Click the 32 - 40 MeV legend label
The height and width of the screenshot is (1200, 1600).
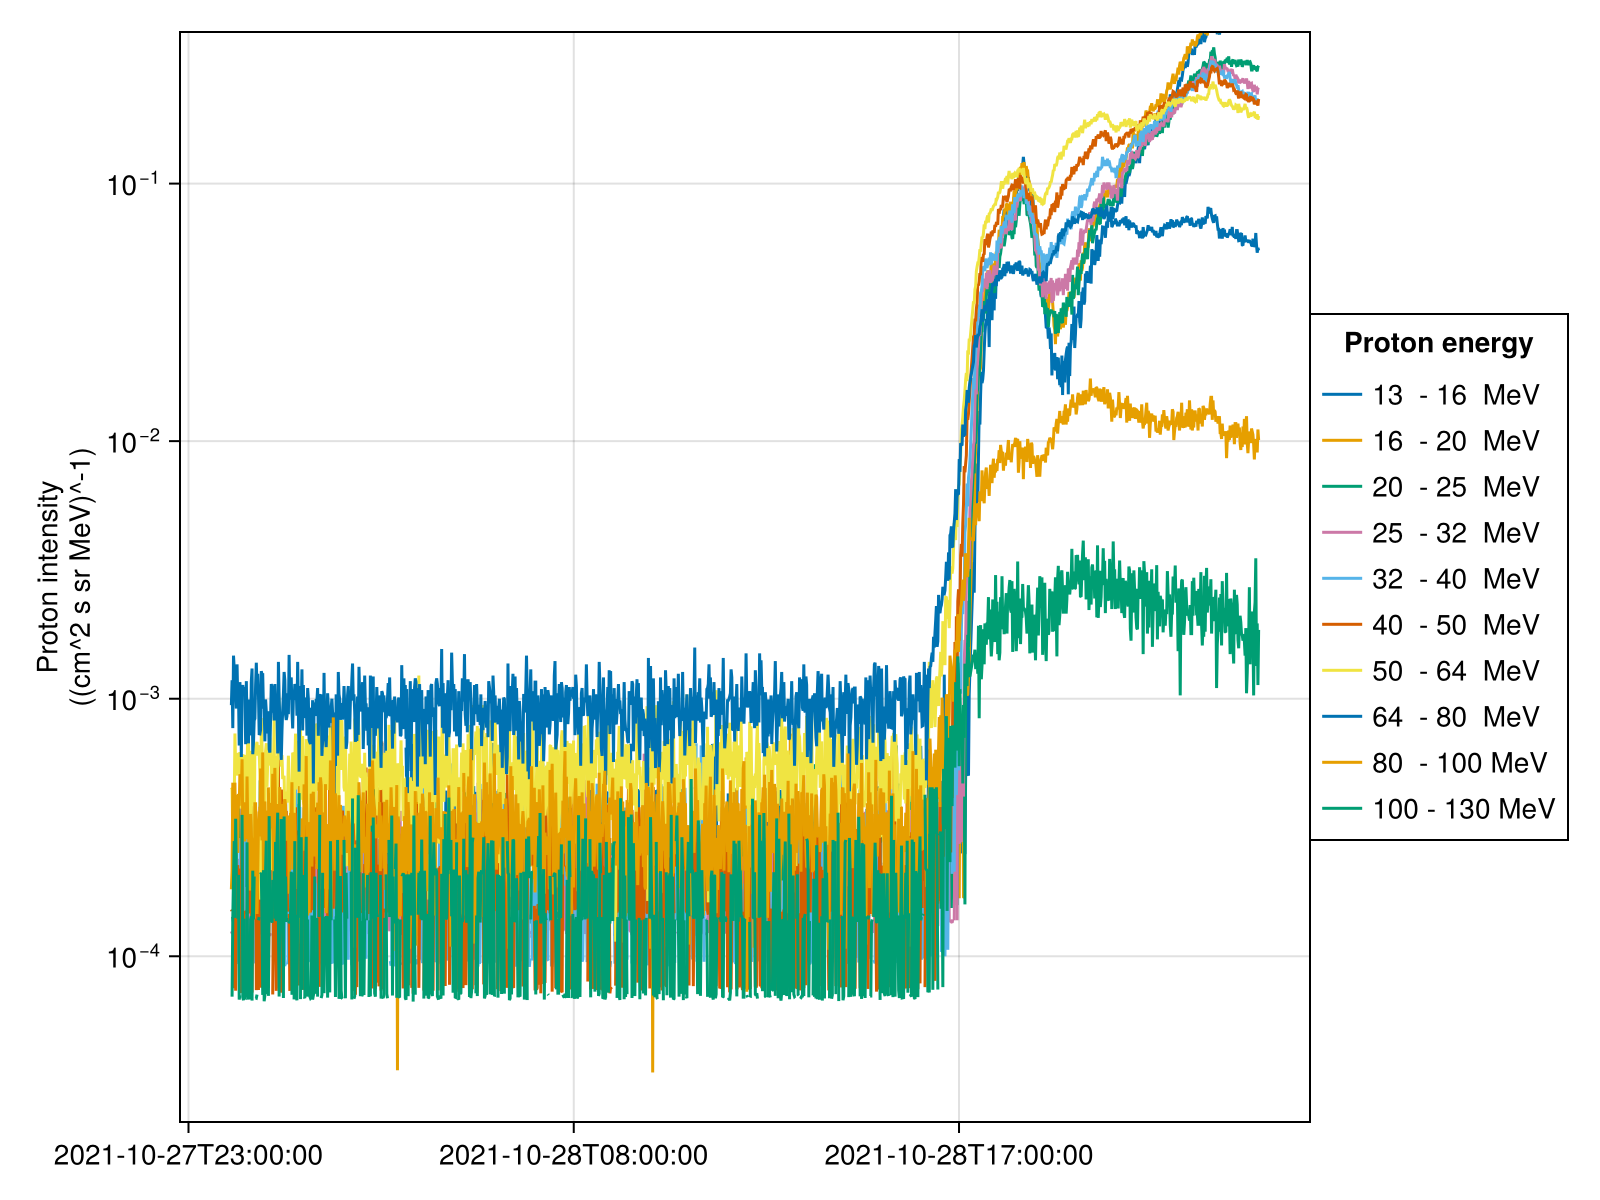pyautogui.click(x=1455, y=579)
